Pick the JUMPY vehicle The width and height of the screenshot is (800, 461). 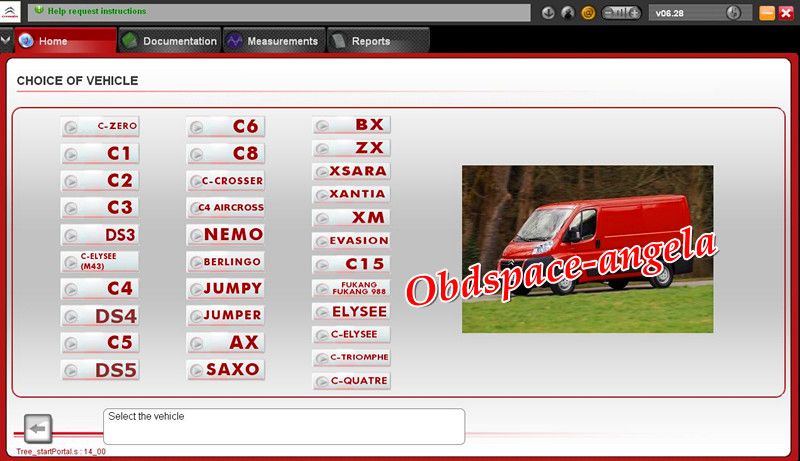[x=226, y=289]
